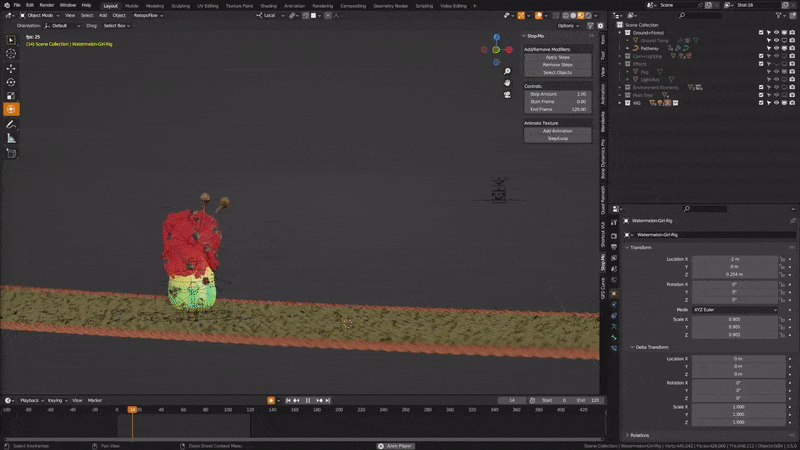Click the green Y axis gizmo ball

496,50
